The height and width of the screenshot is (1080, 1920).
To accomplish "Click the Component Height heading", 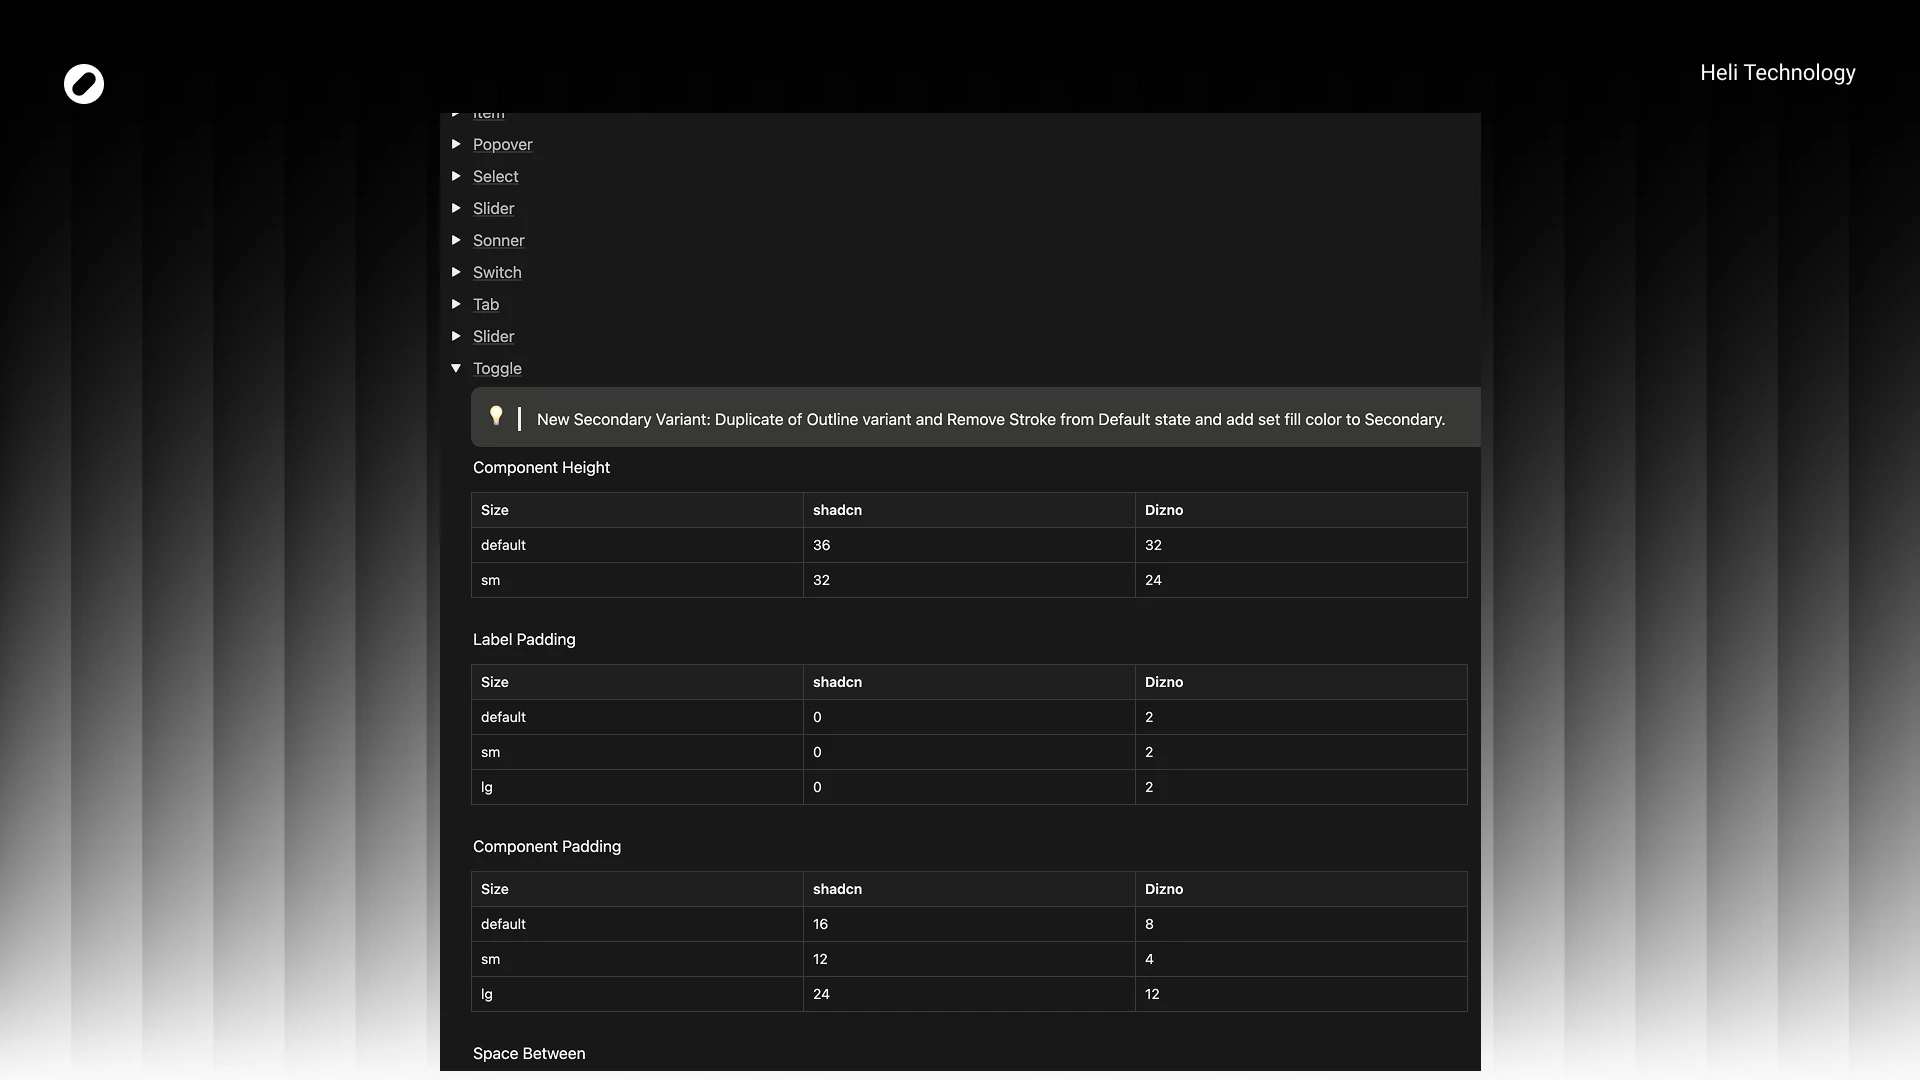I will pyautogui.click(x=541, y=468).
